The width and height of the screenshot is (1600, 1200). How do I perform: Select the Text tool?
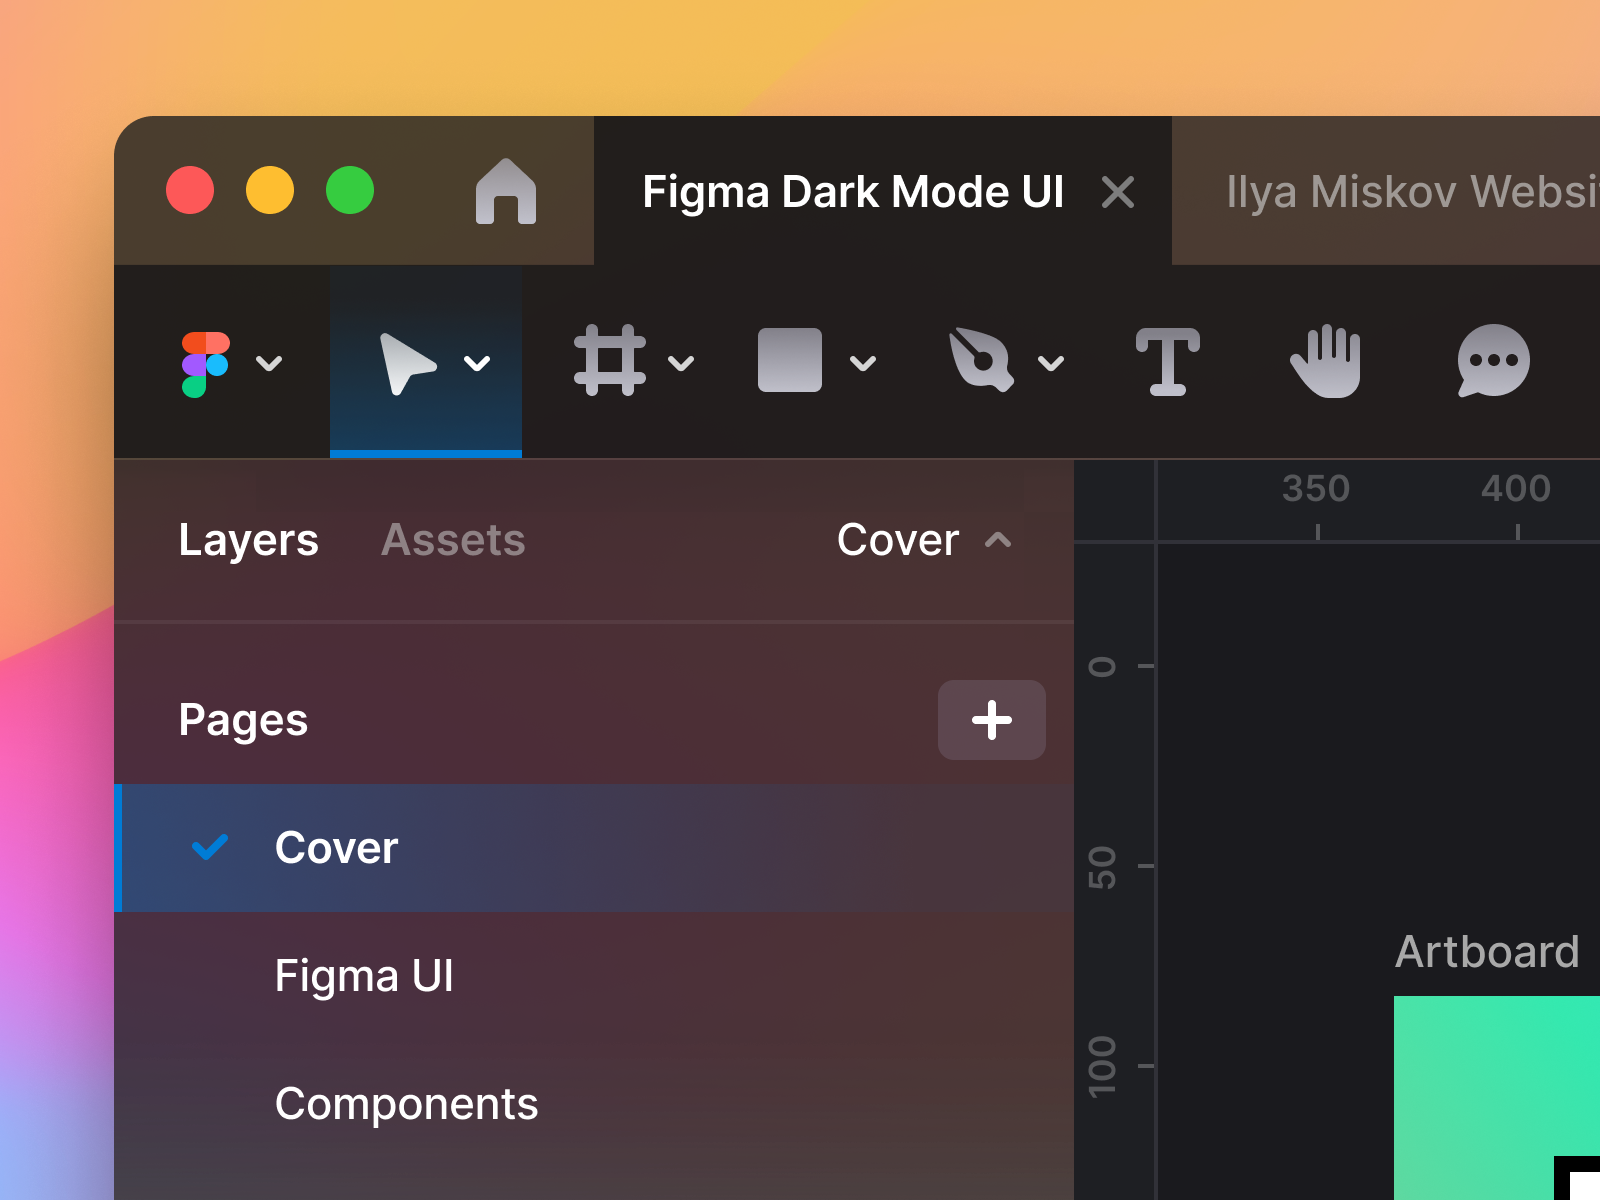[x=1168, y=362]
